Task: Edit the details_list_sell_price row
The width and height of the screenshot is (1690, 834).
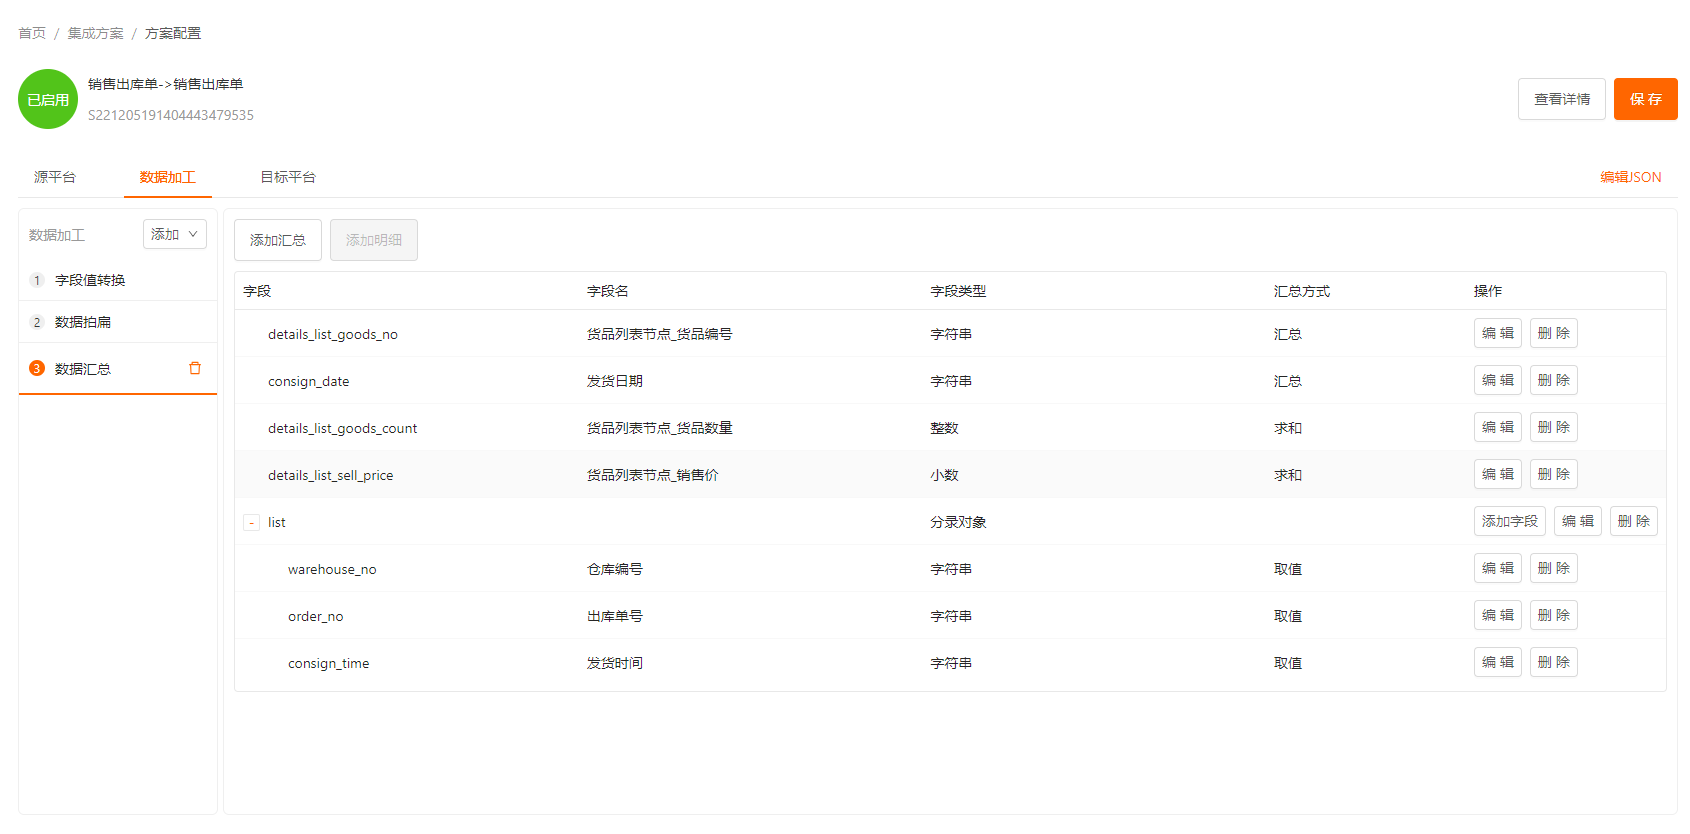Action: pos(1497,474)
